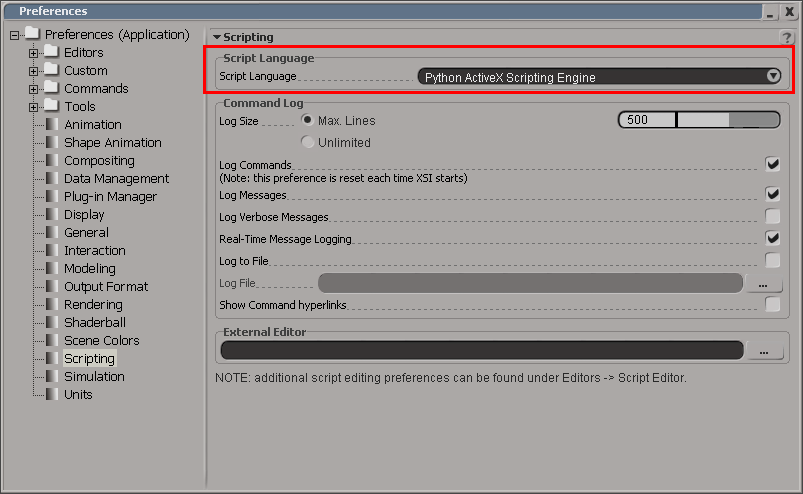Image resolution: width=803 pixels, height=494 pixels.
Task: Click the Rendering preferences page icon
Action: pos(52,305)
